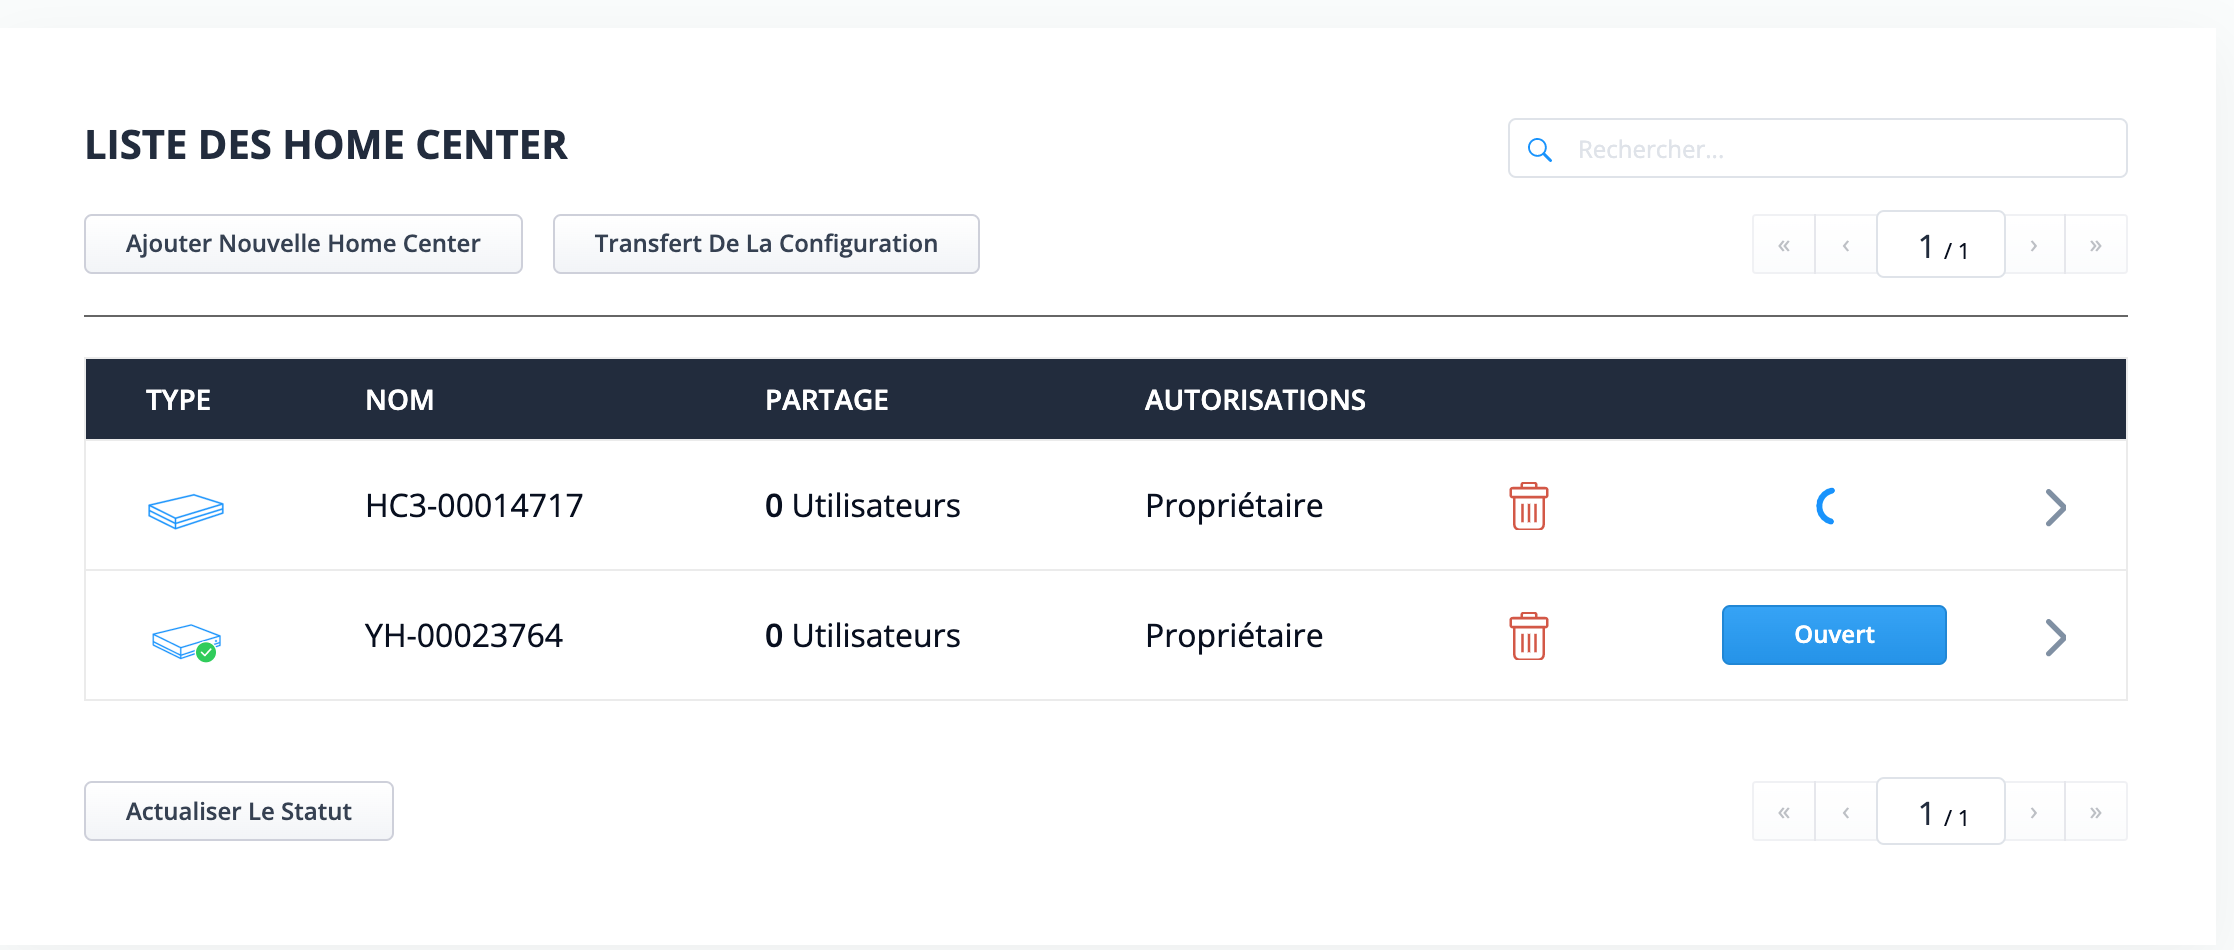
Task: Go to last page in bottom pagination
Action: click(x=2096, y=812)
